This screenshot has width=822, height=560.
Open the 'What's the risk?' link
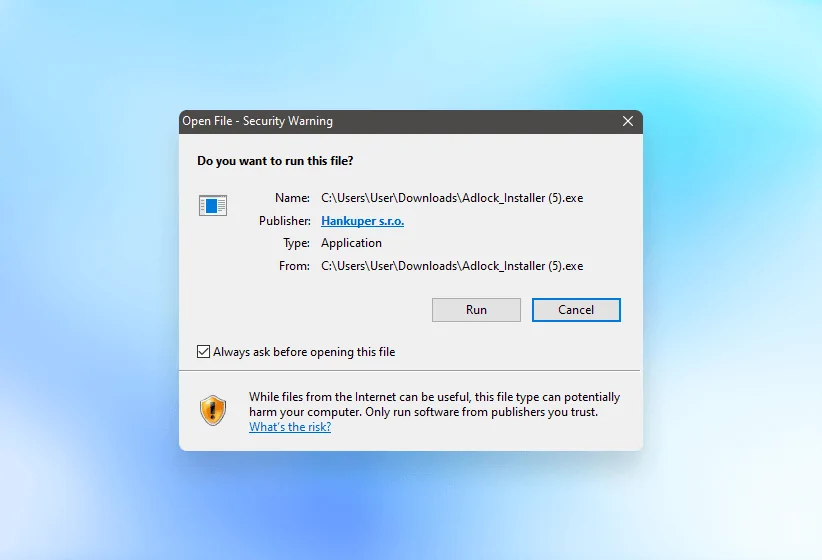pyautogui.click(x=290, y=427)
